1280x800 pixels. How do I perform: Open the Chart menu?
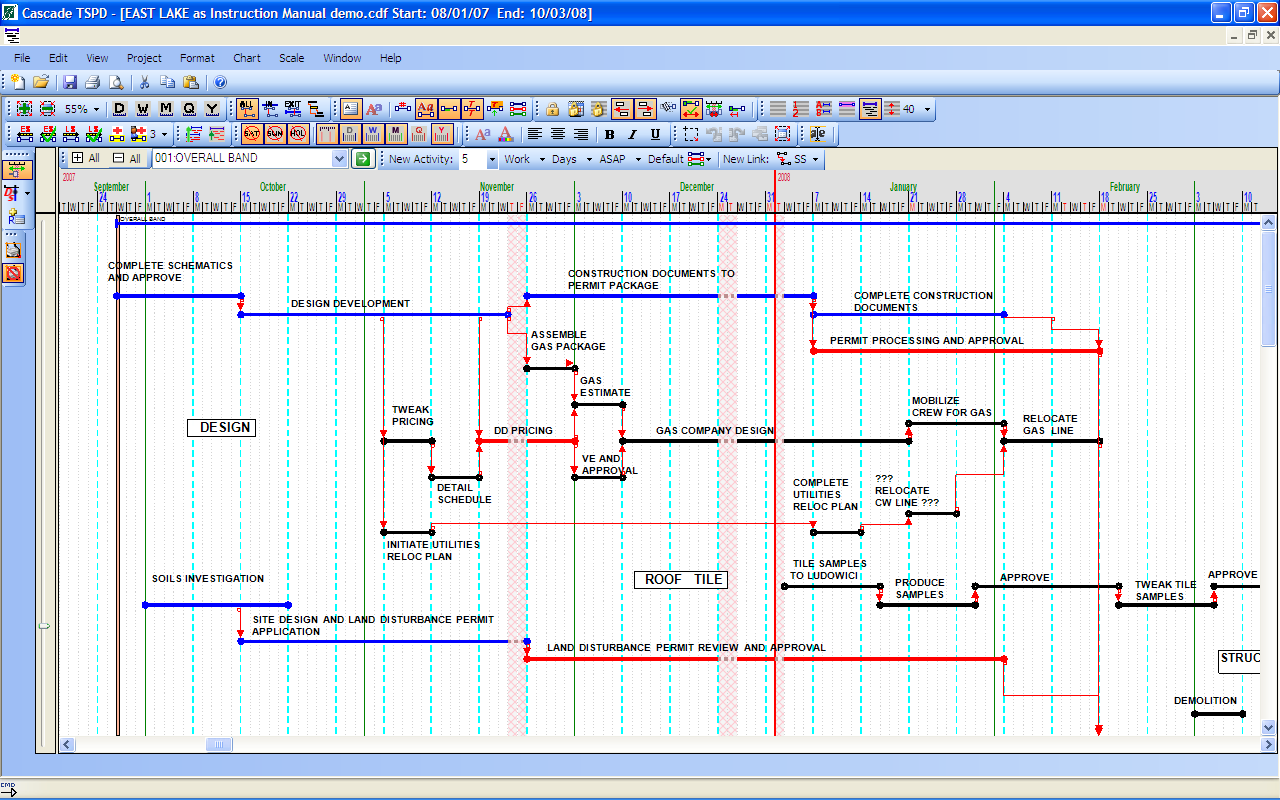click(246, 58)
